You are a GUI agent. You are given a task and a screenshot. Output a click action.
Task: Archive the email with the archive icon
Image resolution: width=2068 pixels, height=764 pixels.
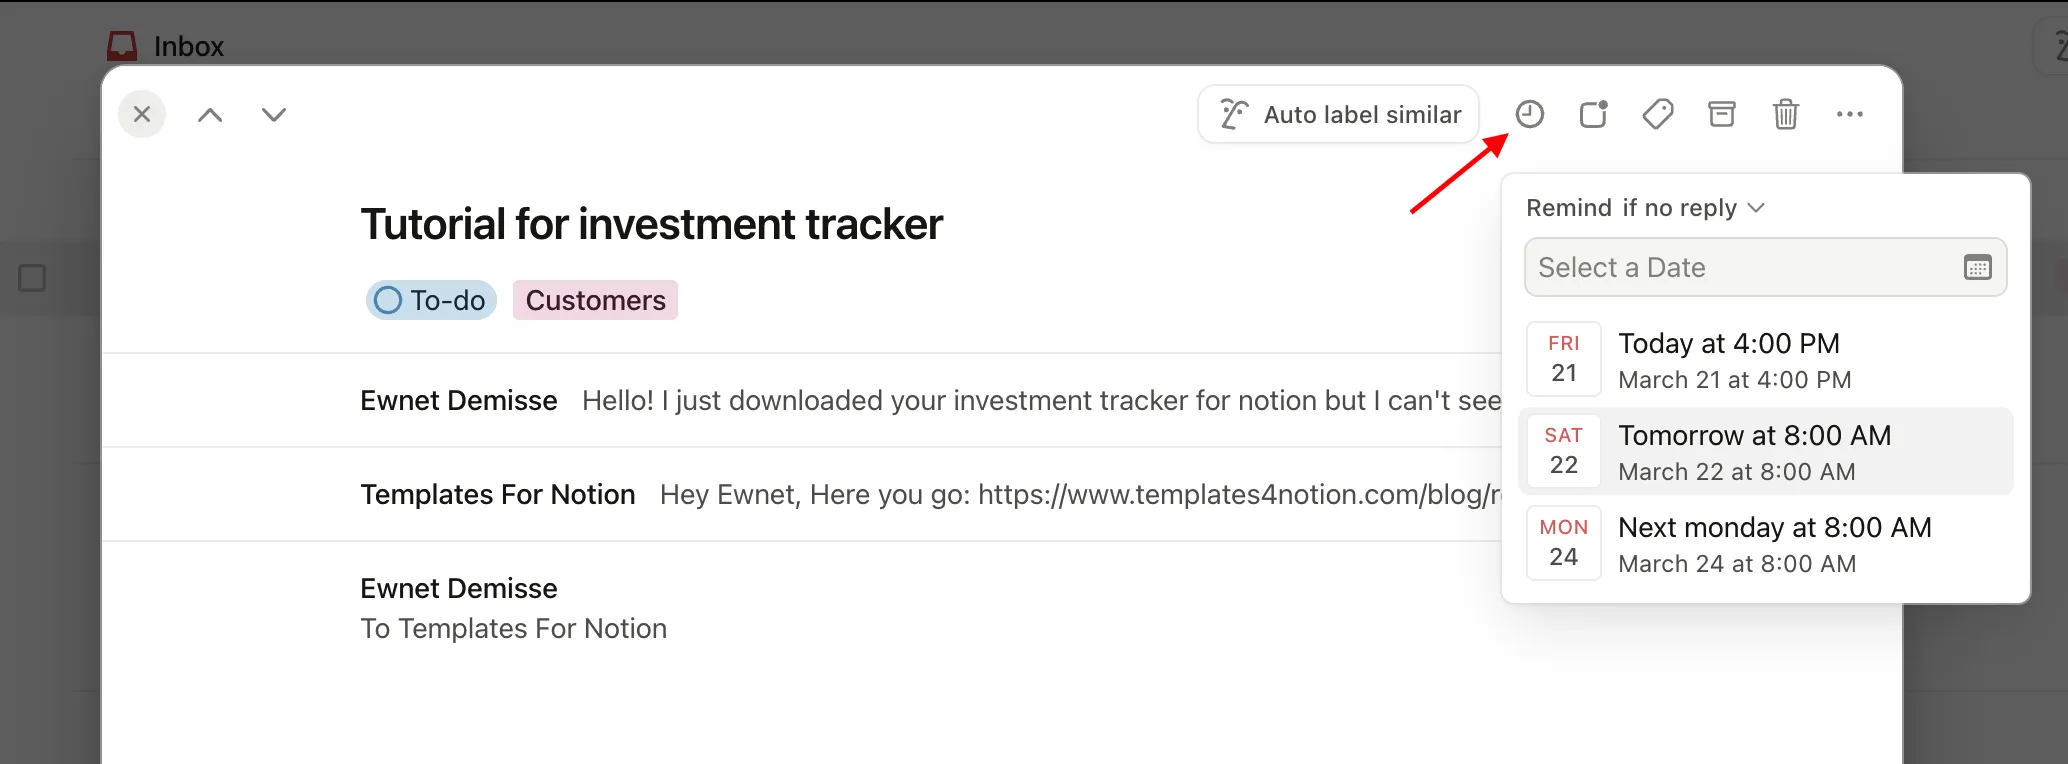click(1721, 115)
